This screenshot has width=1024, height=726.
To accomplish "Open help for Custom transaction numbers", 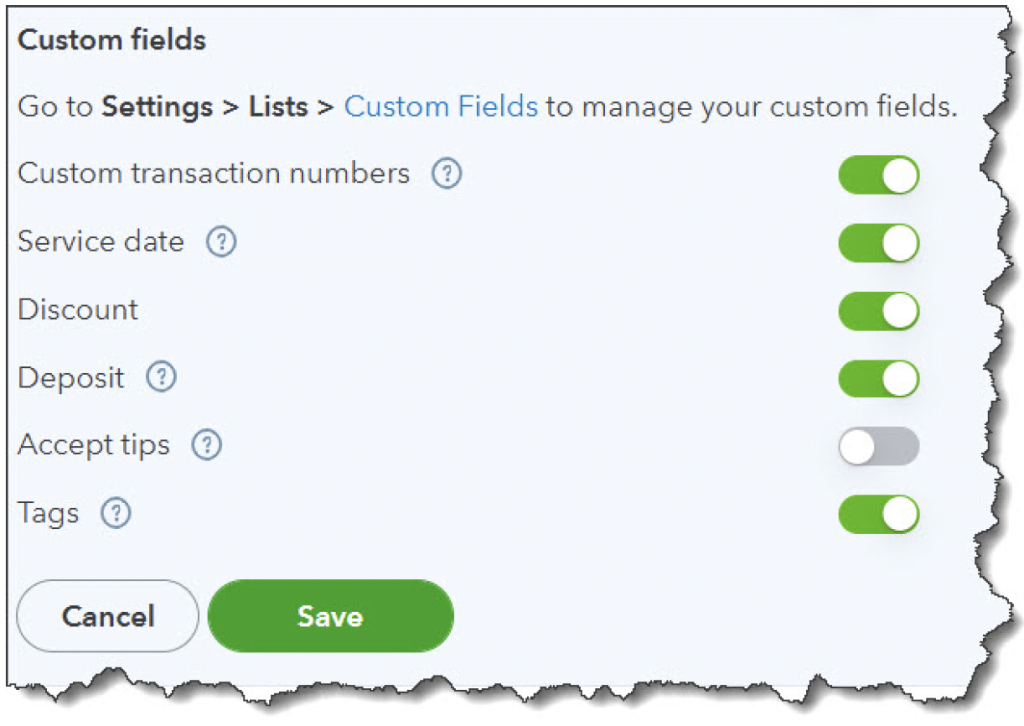I will click(x=447, y=174).
